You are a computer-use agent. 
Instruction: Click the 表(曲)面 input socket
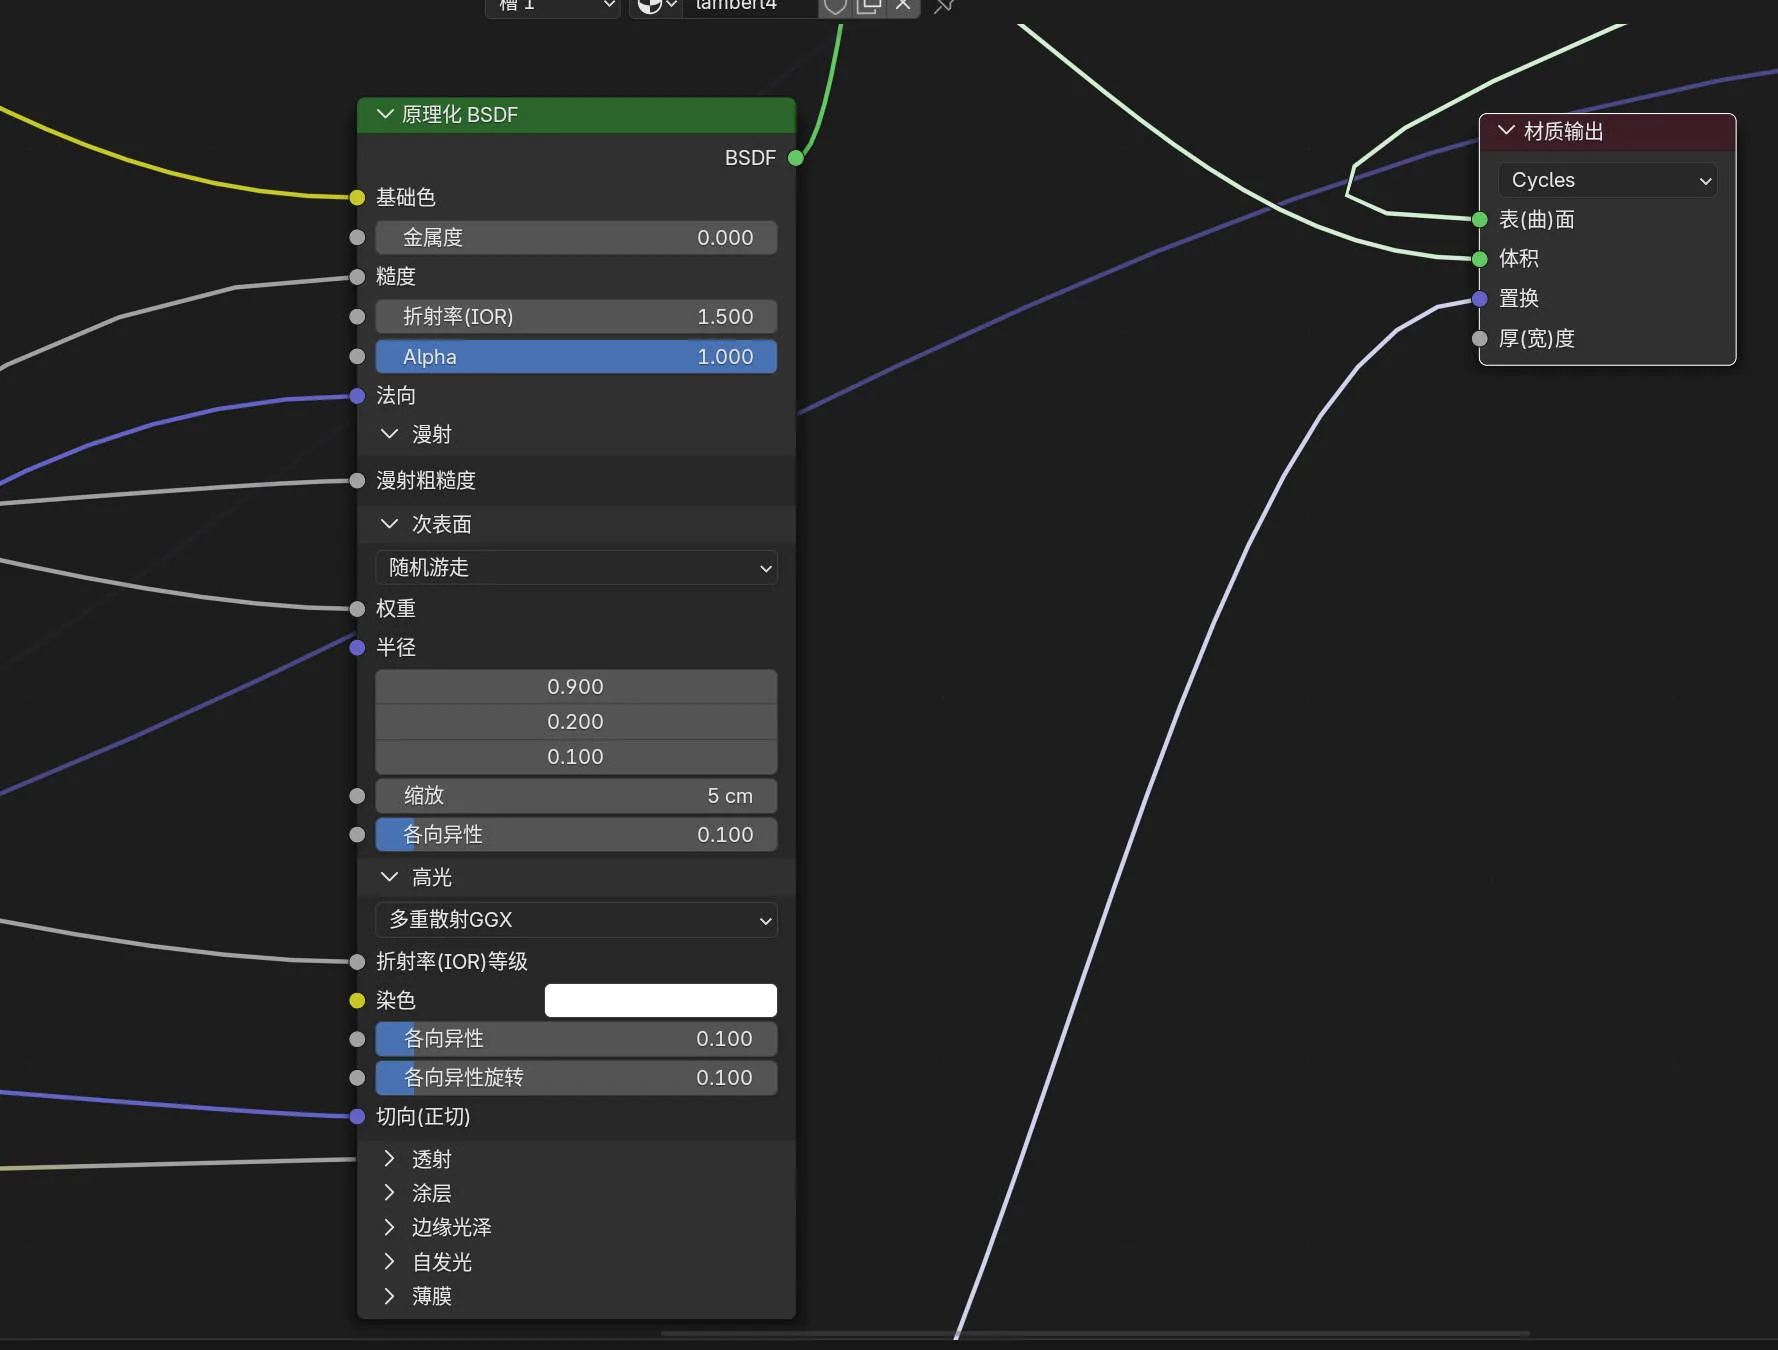(1480, 220)
